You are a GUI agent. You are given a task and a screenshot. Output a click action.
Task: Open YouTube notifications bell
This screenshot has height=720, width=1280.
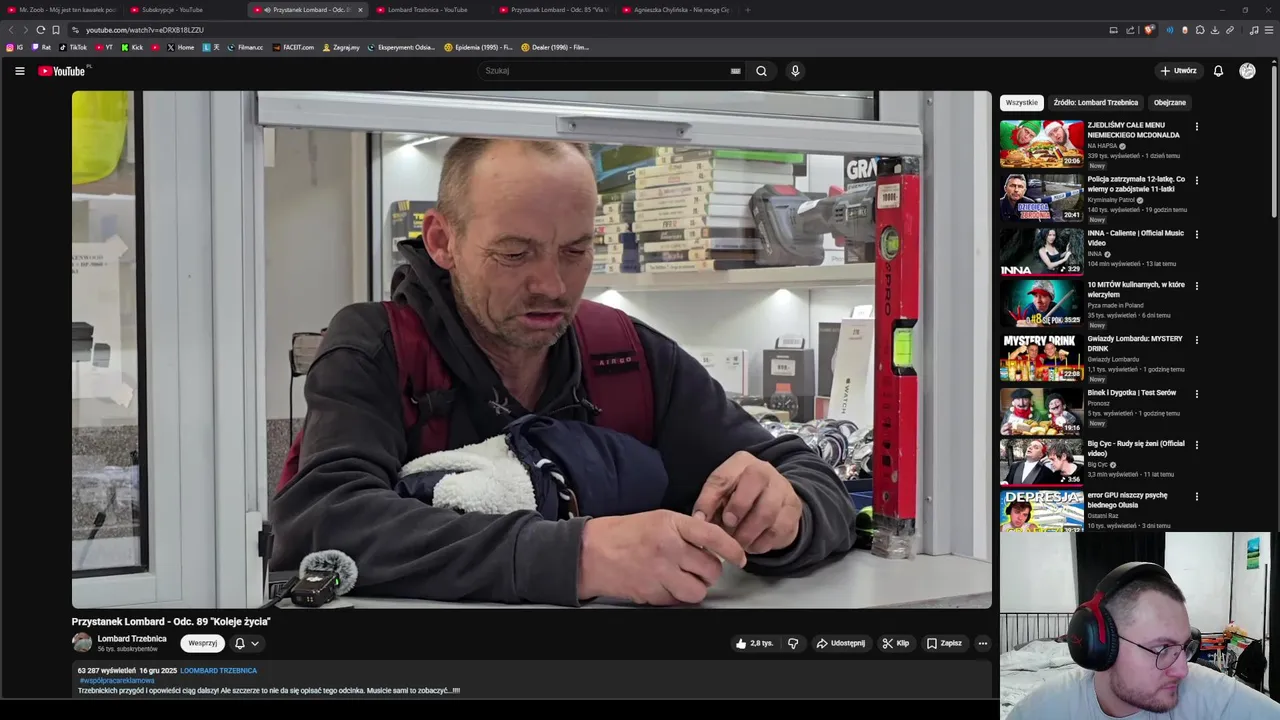tap(1218, 71)
